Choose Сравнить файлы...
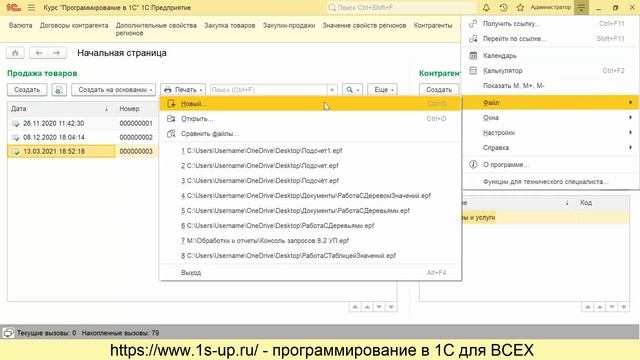The height and width of the screenshot is (360, 640). [310, 134]
